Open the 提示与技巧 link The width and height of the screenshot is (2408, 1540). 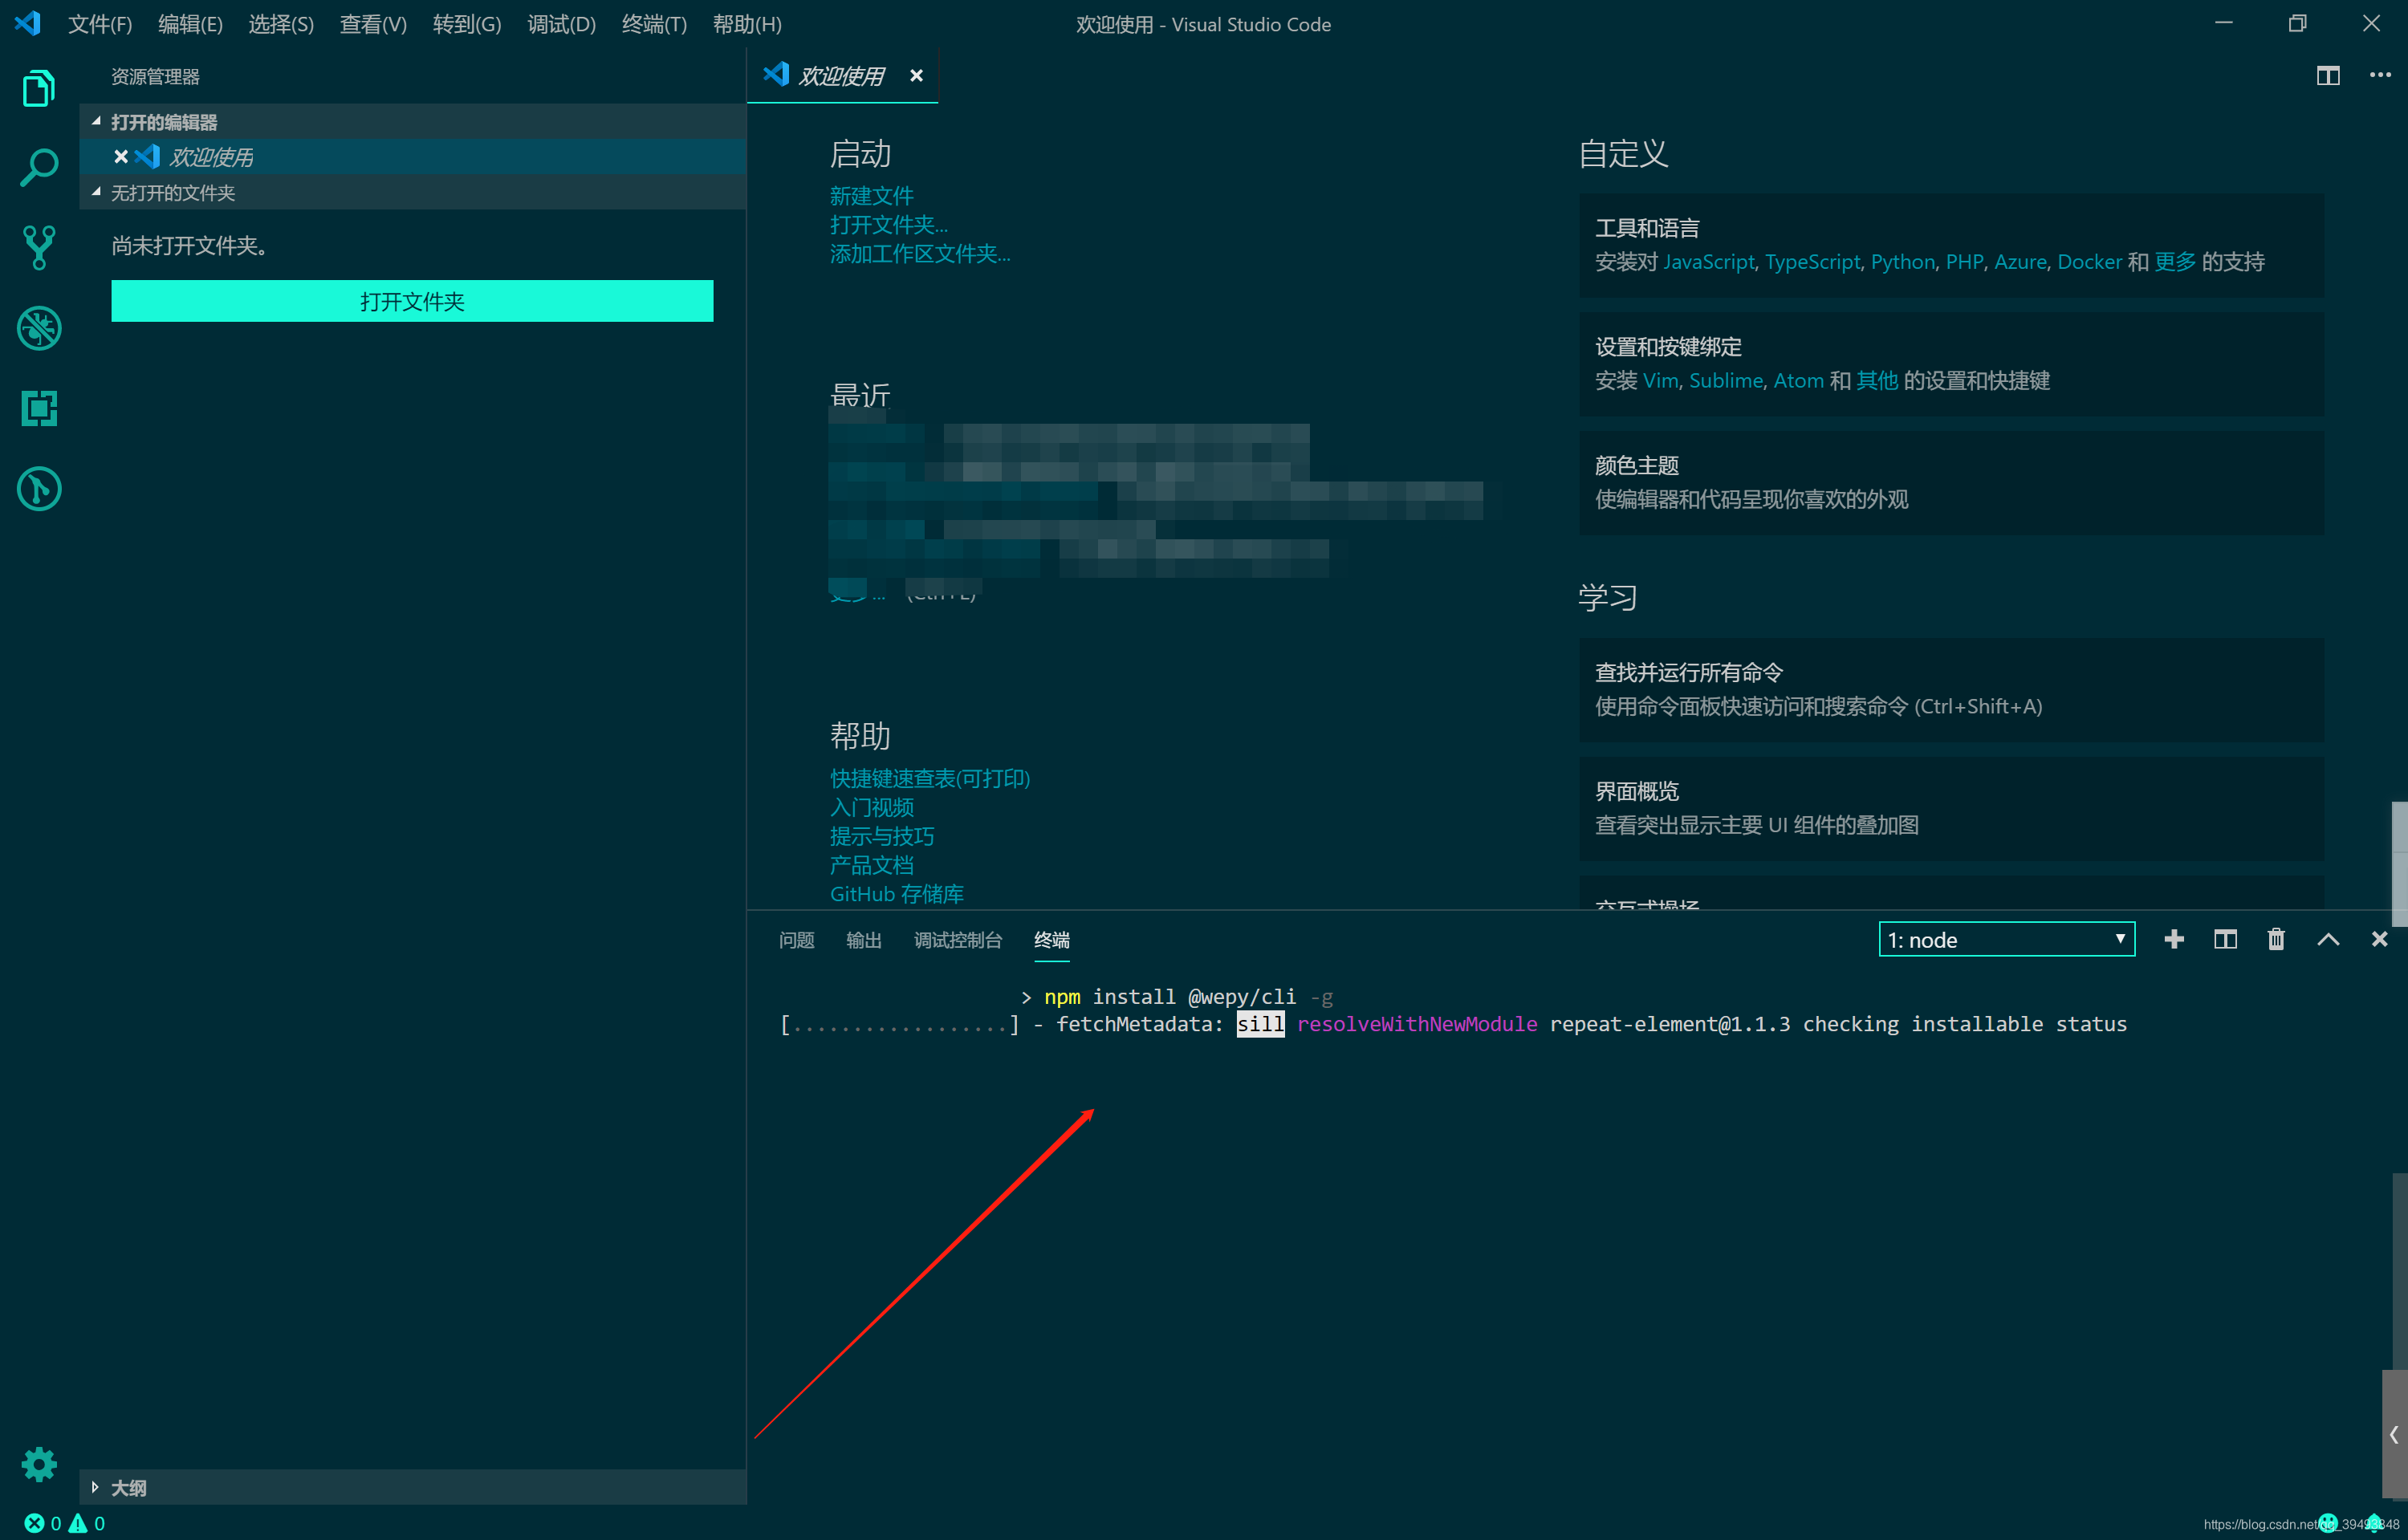[x=882, y=836]
